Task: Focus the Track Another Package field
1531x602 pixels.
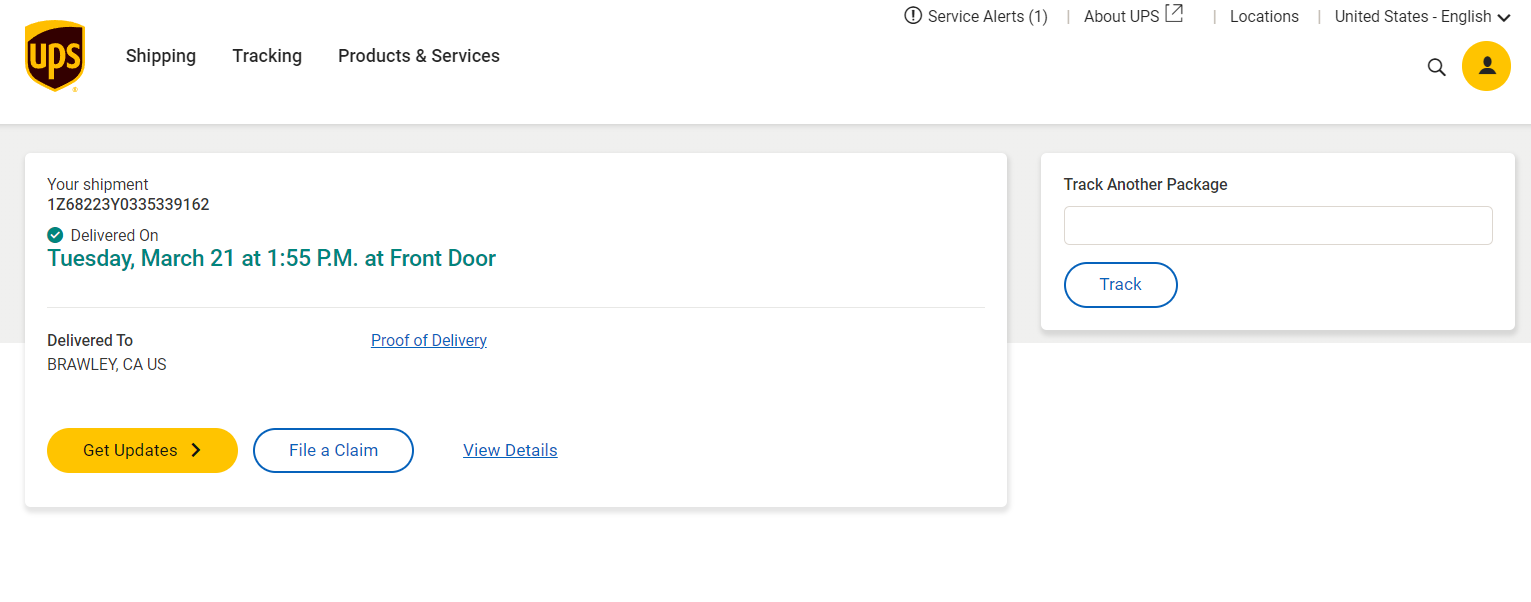Action: [x=1277, y=226]
